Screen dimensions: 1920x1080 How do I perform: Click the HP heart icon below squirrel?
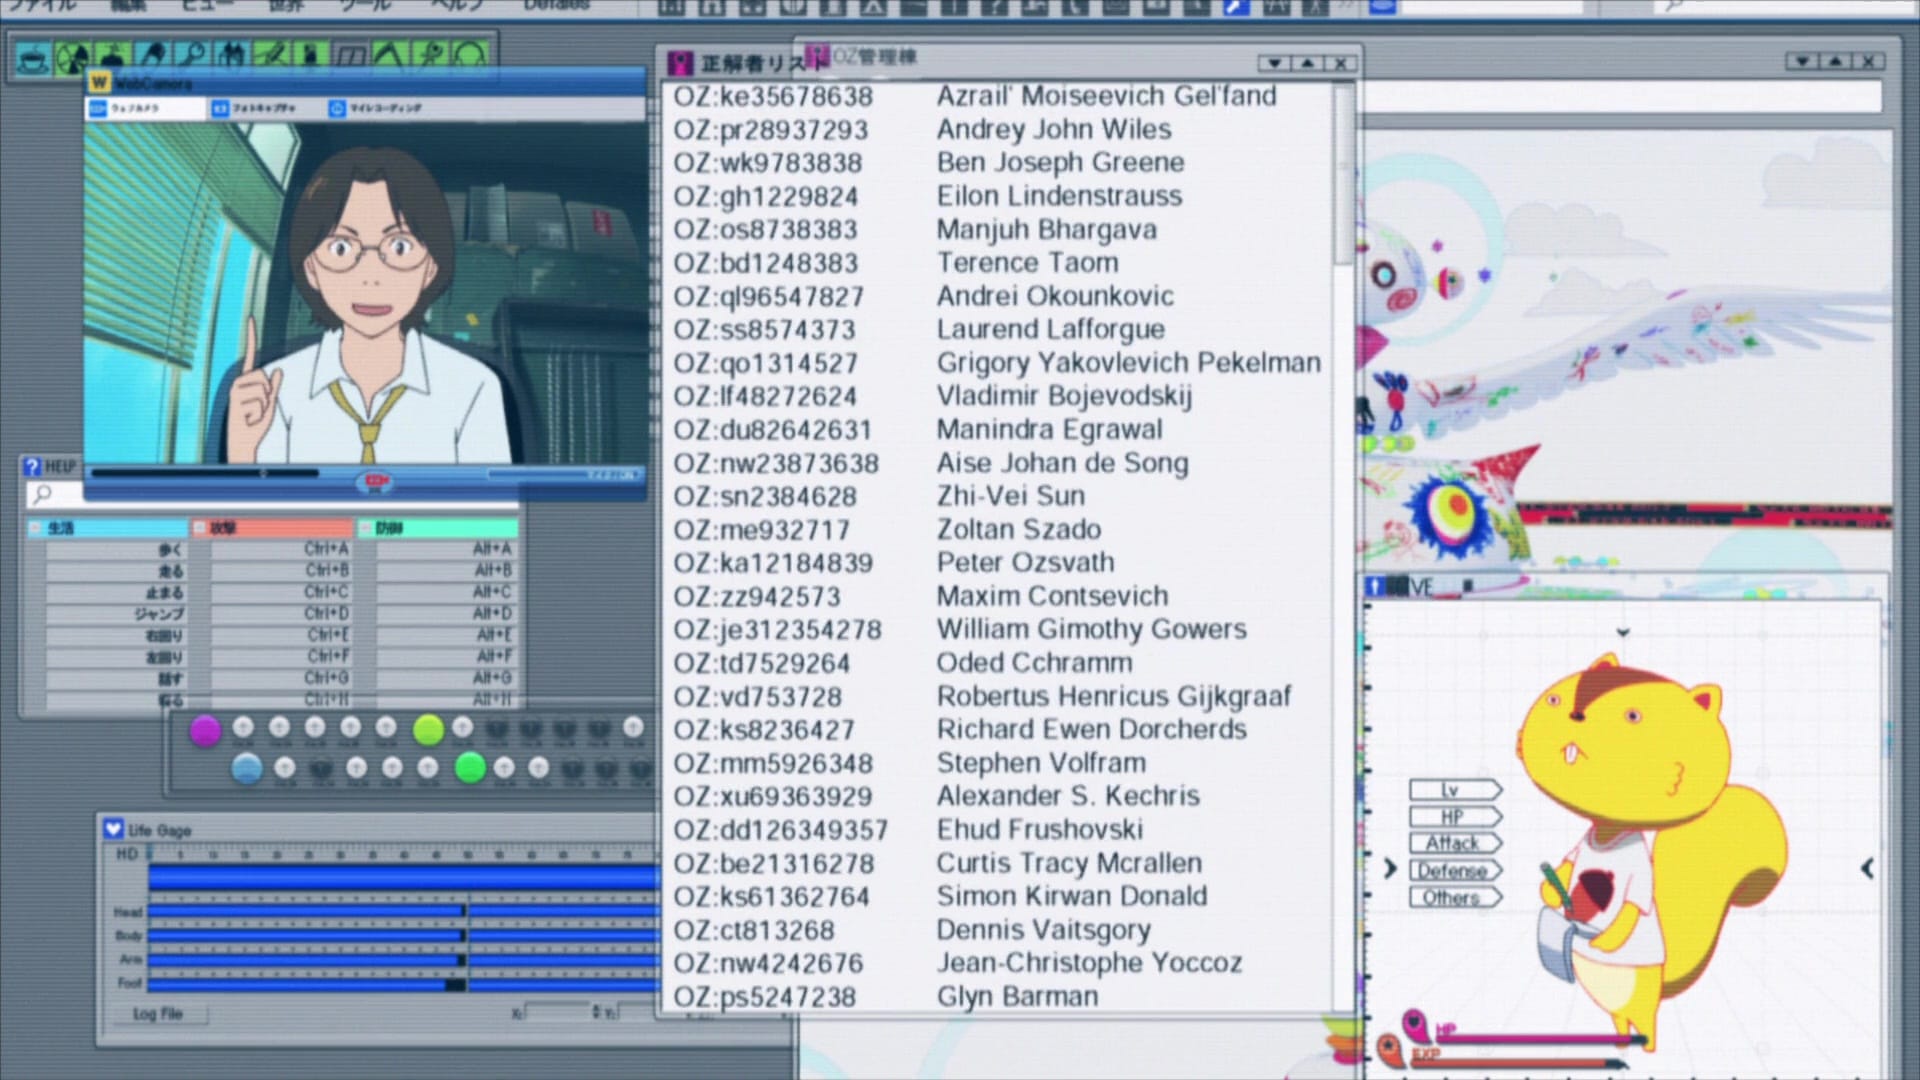(x=1415, y=1023)
